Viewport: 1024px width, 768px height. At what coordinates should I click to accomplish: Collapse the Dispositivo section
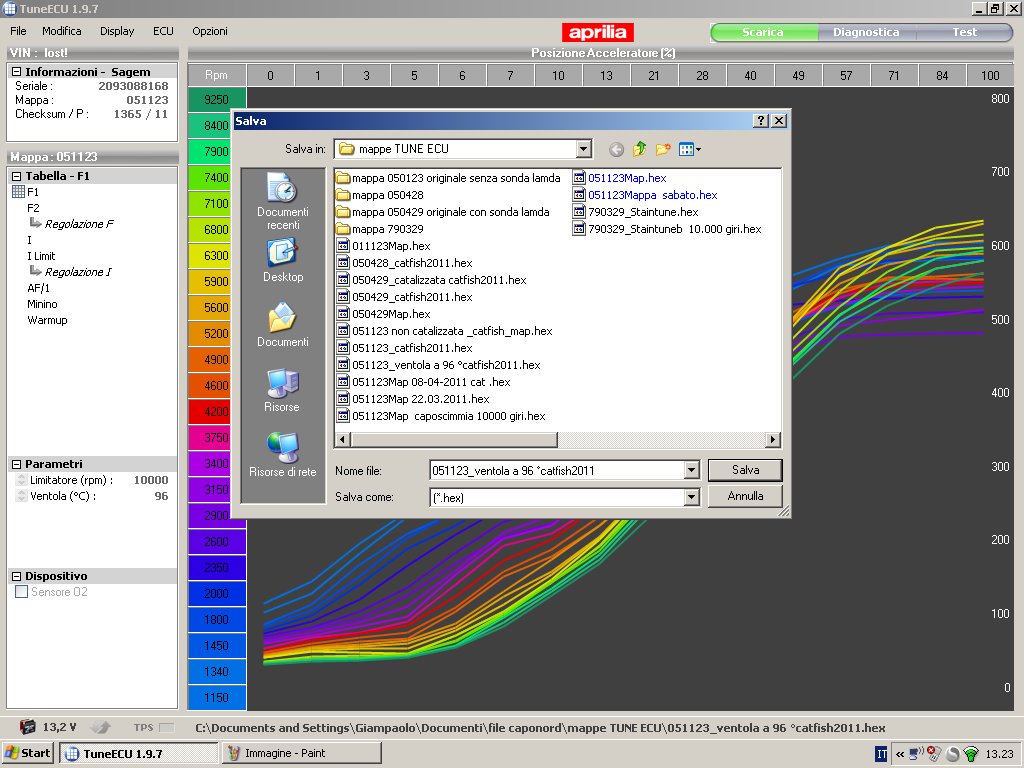16,576
